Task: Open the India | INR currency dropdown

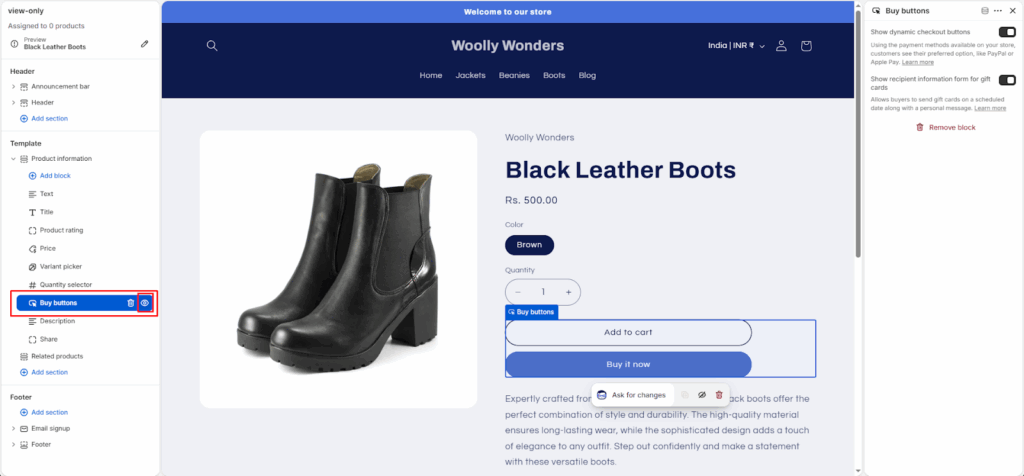Action: 737,46
